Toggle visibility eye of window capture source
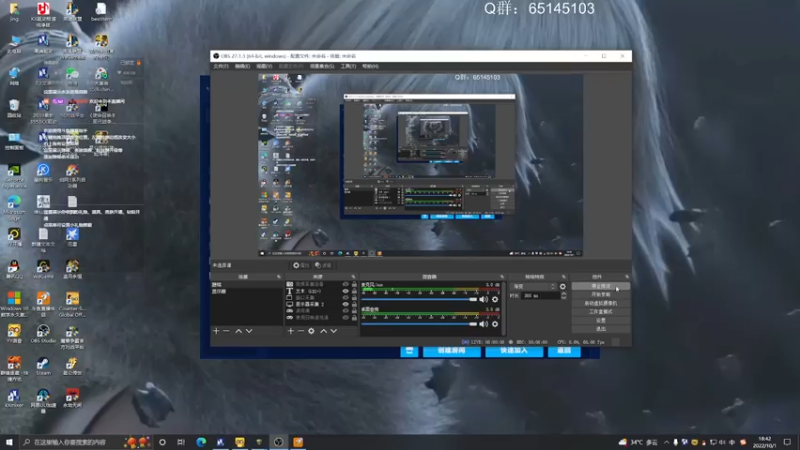The image size is (800, 450). pos(345,297)
